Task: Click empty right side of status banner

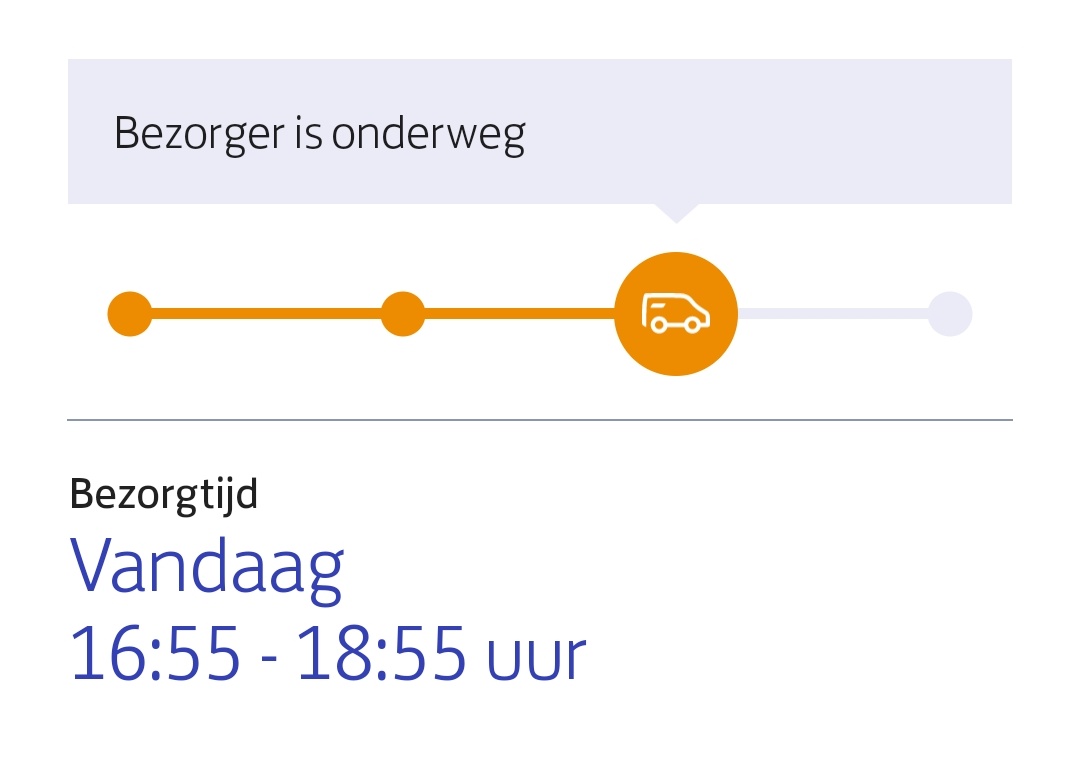Action: tap(771, 132)
